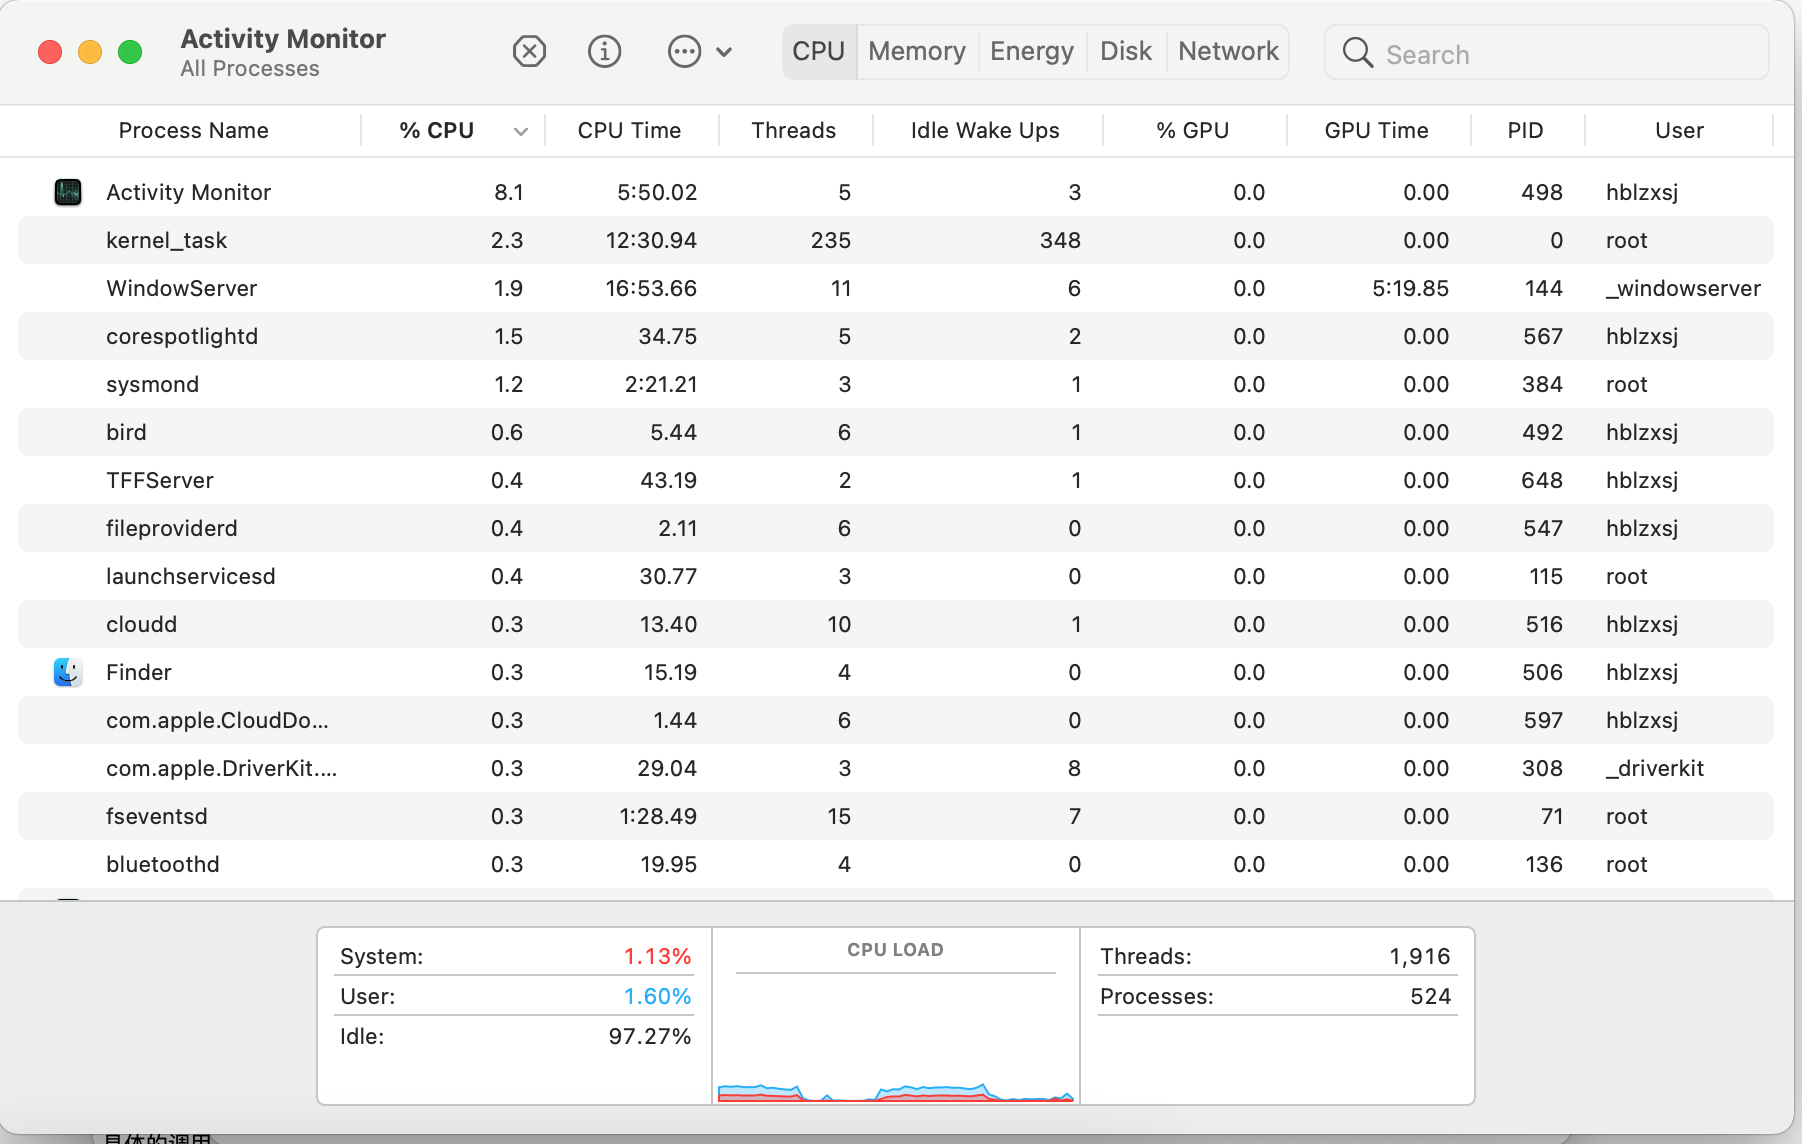Sort by CPU Time column header

pyautogui.click(x=629, y=130)
